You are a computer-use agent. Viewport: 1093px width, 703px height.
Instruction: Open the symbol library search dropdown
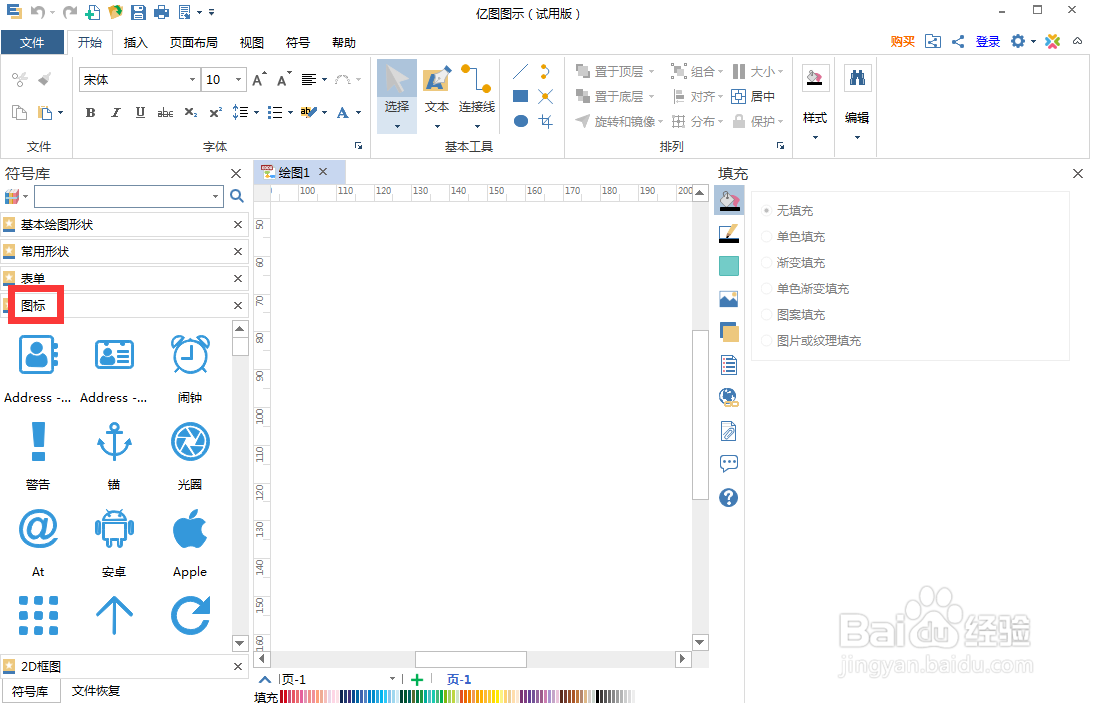tap(215, 196)
